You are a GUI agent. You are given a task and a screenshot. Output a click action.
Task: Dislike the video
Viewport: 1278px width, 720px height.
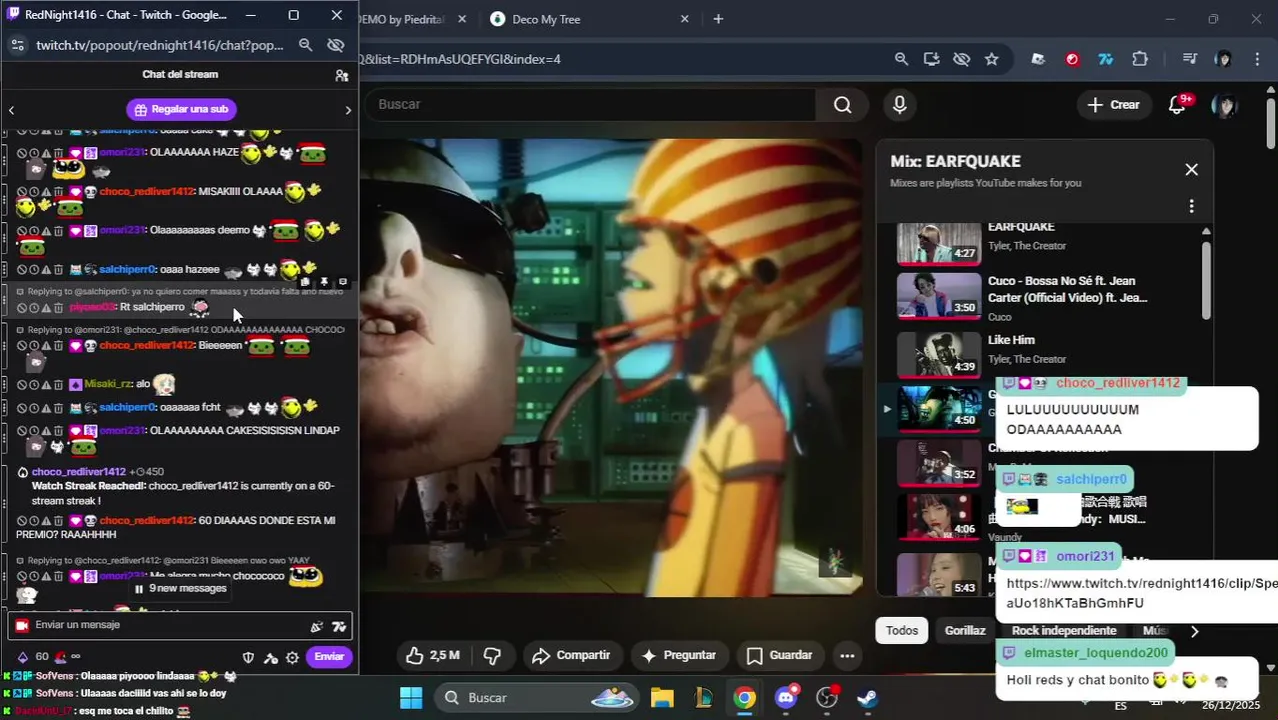click(492, 656)
